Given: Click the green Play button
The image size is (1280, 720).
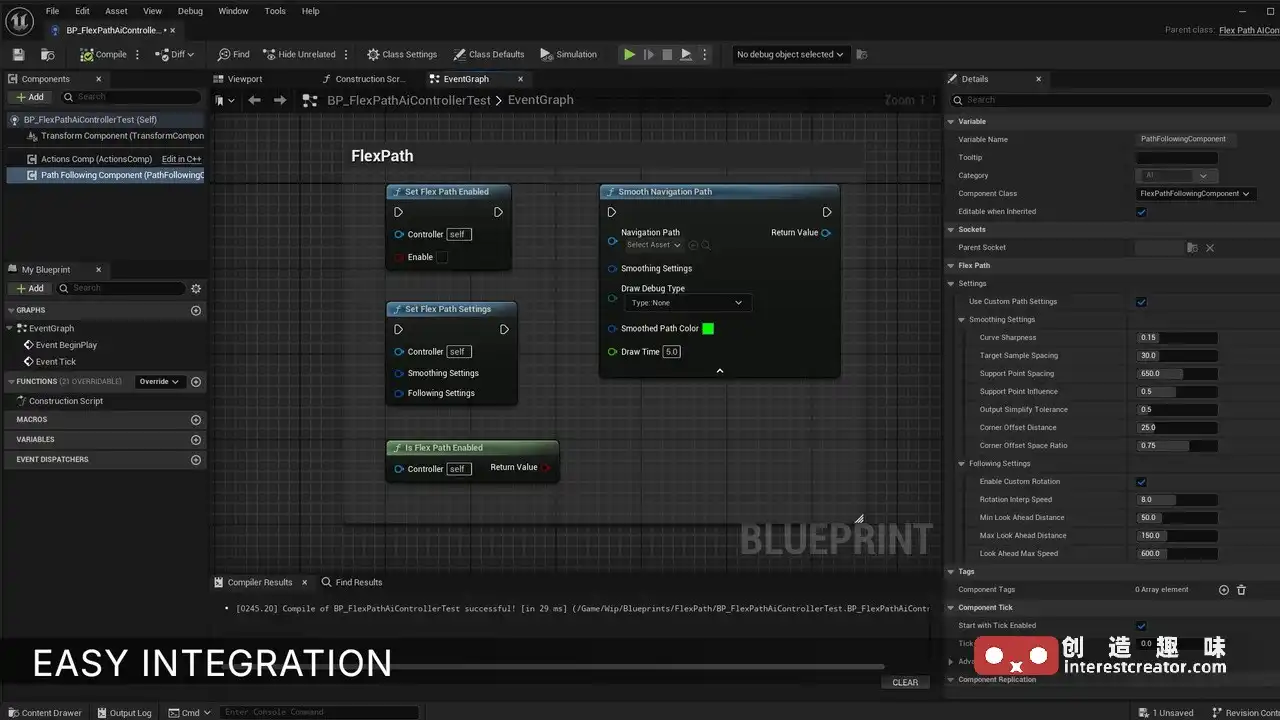Looking at the screenshot, I should [629, 54].
